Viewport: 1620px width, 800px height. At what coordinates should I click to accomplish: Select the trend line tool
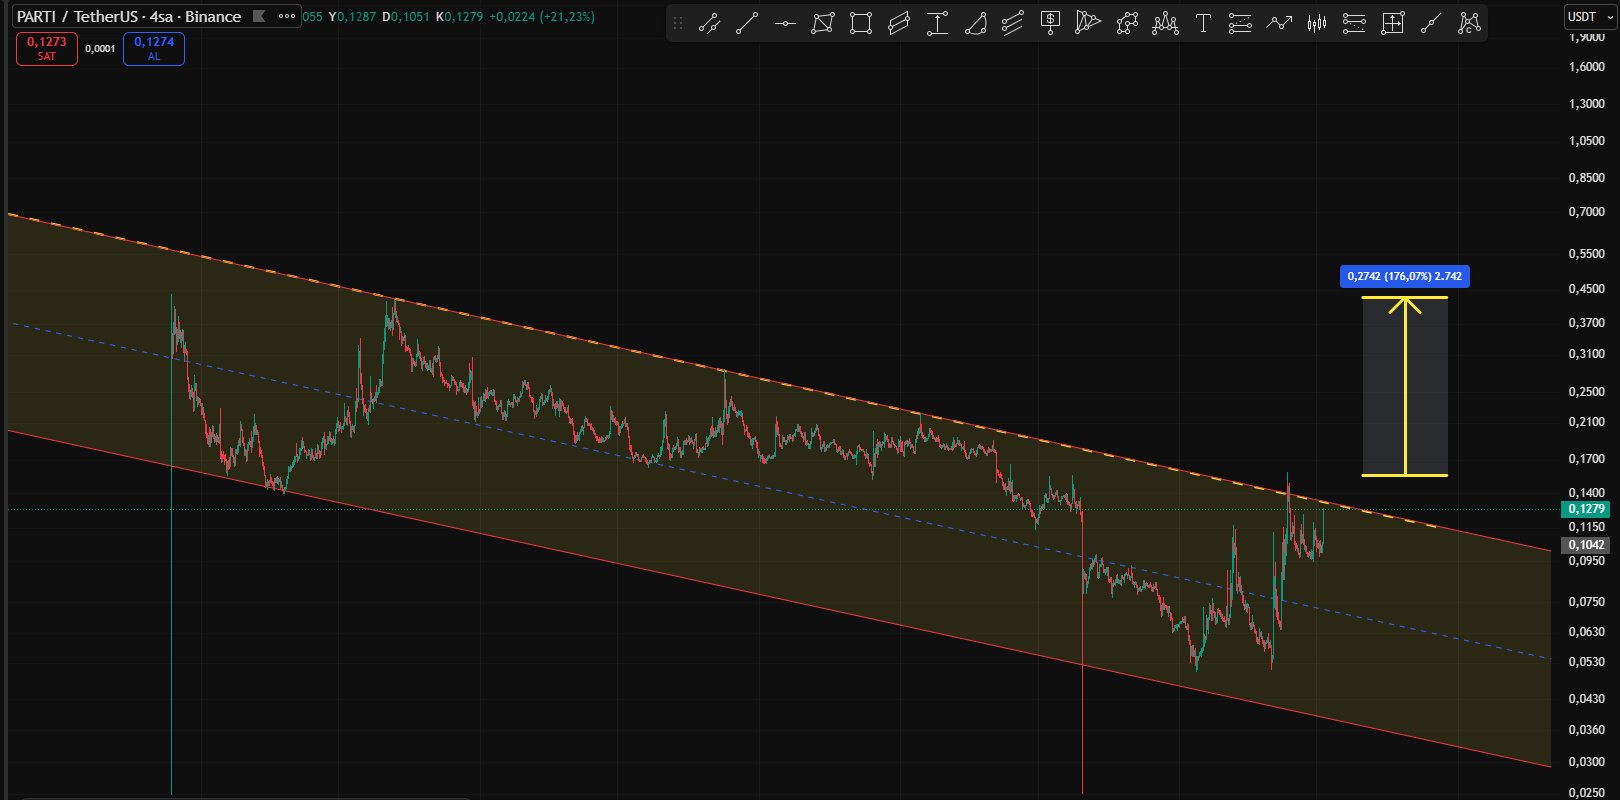747,23
